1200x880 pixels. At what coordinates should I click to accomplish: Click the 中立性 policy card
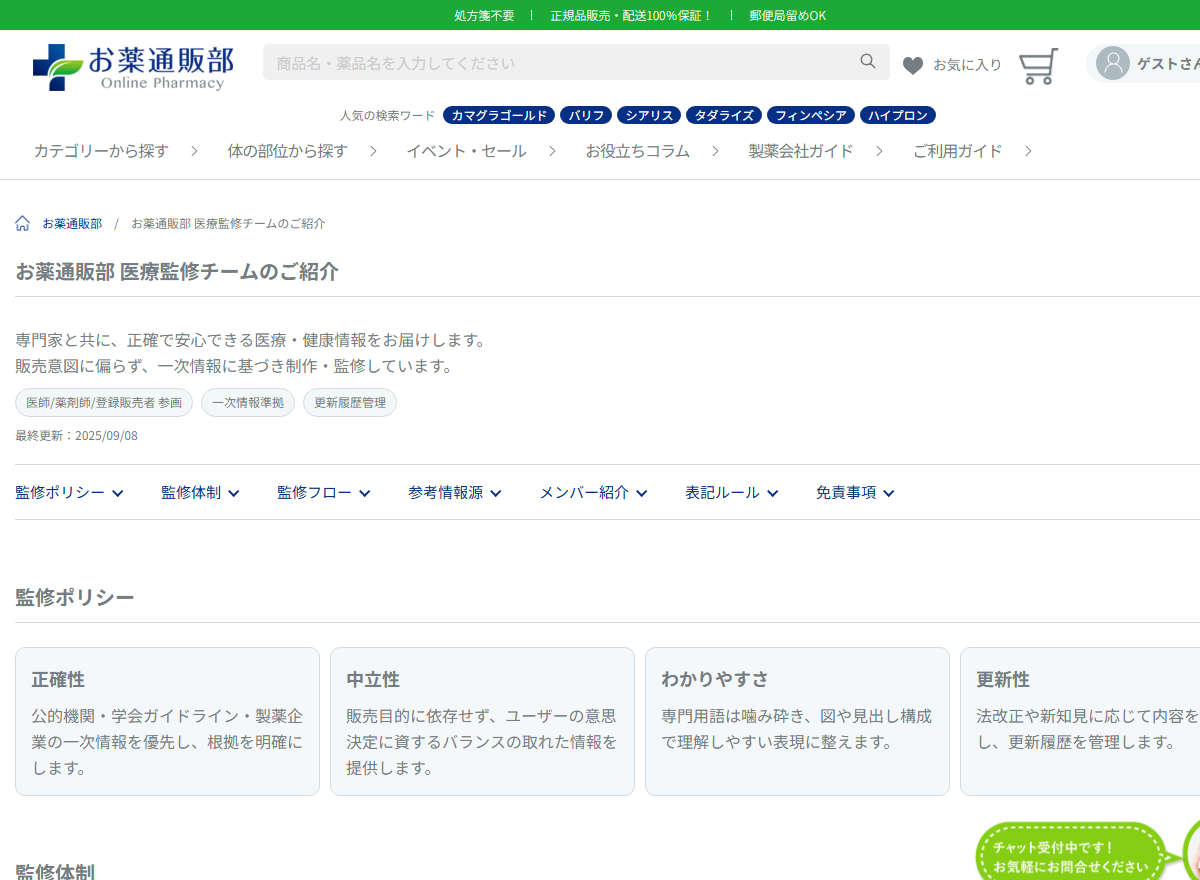pyautogui.click(x=482, y=721)
